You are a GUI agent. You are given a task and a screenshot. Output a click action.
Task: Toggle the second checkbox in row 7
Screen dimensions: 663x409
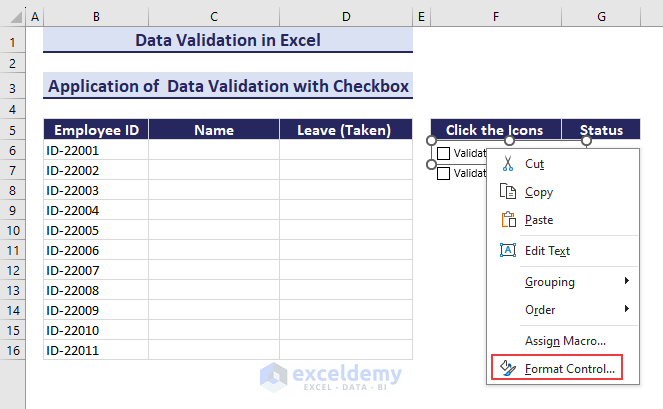tap(444, 172)
